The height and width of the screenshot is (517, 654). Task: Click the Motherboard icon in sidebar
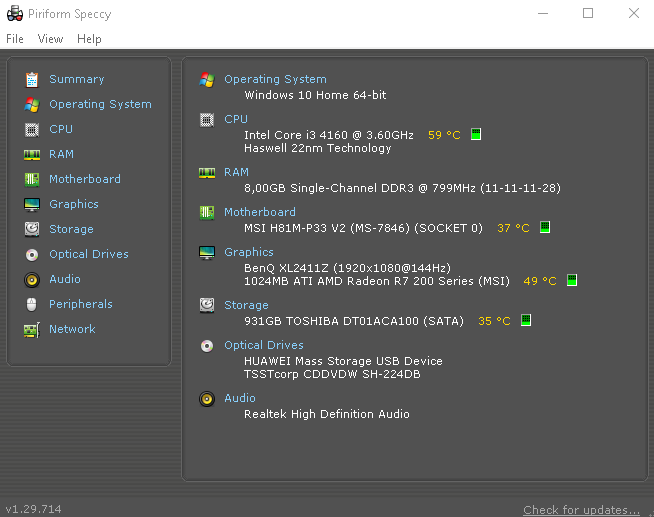point(32,180)
